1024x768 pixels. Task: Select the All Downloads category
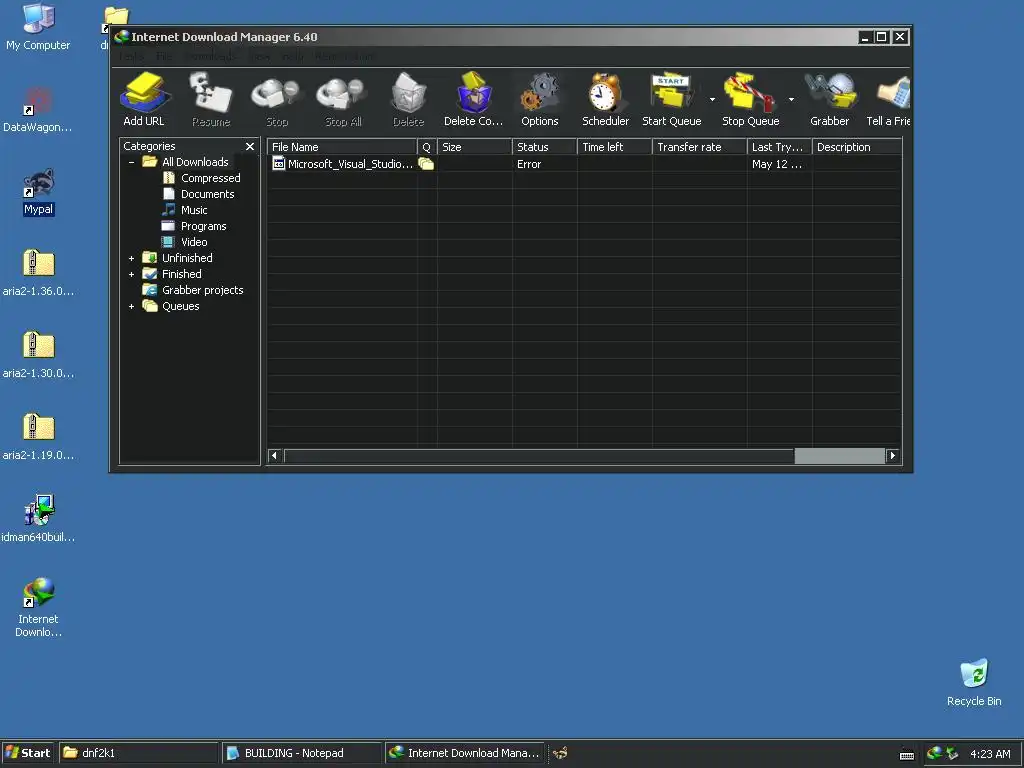pos(195,162)
